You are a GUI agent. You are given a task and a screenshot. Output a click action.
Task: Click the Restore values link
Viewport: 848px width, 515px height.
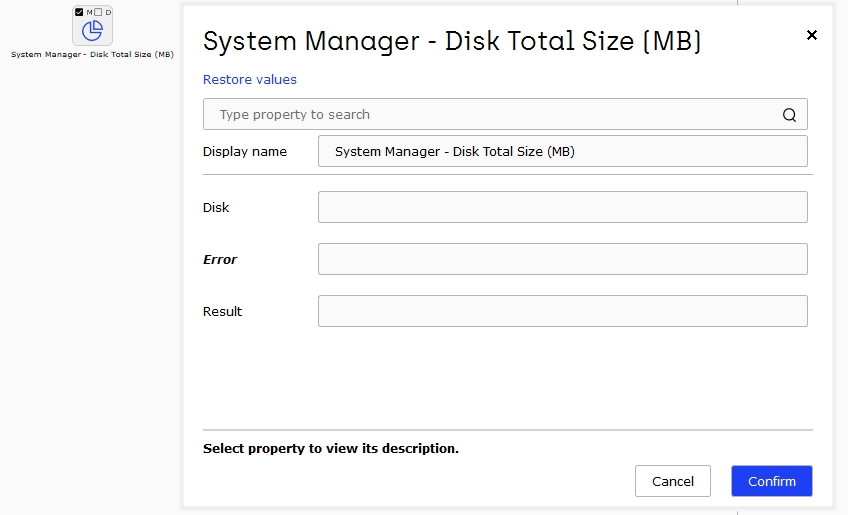click(250, 80)
